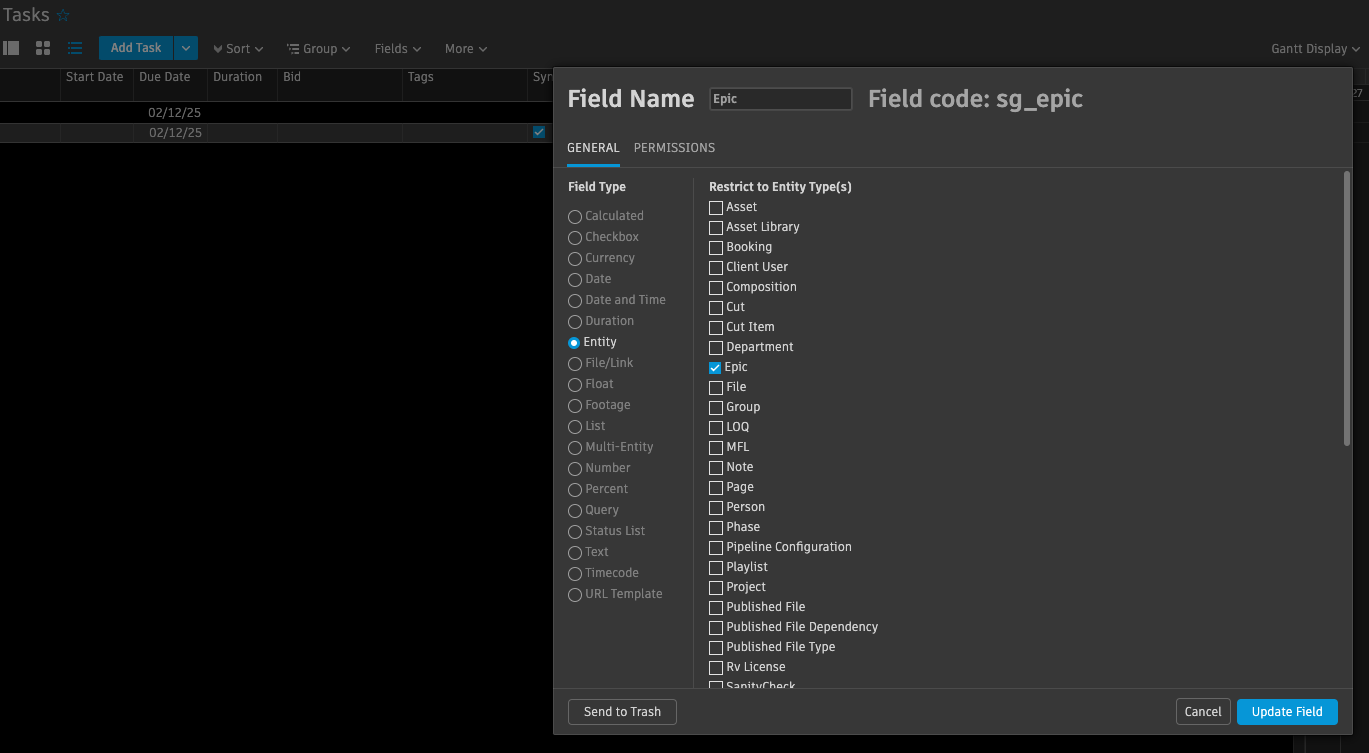Check the Department entity type
This screenshot has height=753, width=1369.
tap(716, 347)
